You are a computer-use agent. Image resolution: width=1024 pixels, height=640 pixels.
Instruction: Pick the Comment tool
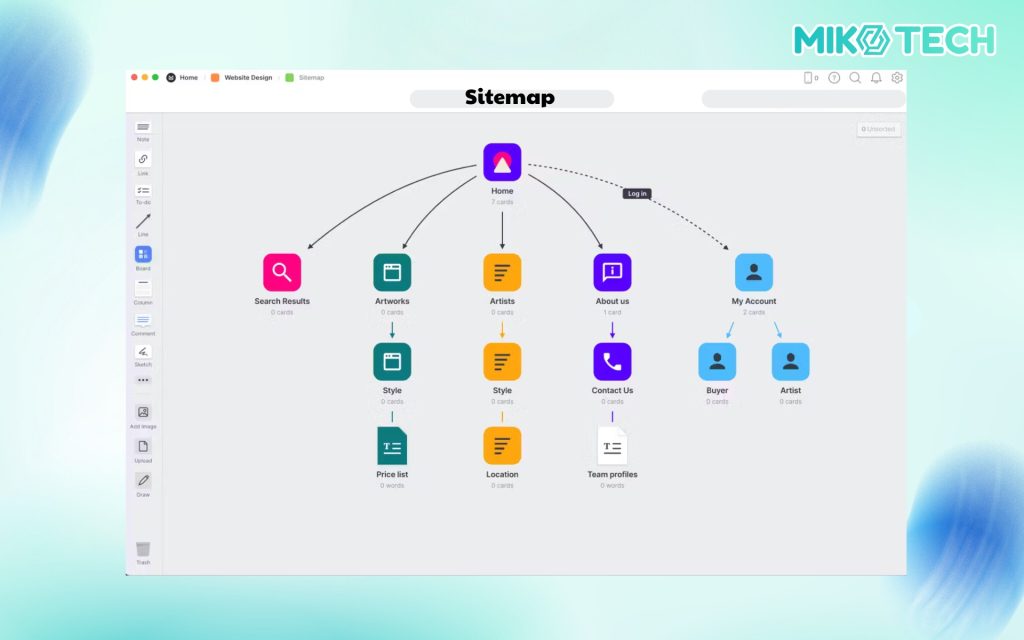(143, 320)
